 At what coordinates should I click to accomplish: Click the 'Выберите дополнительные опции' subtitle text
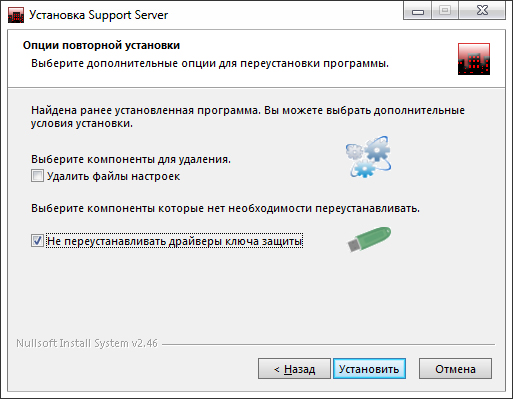(210, 63)
